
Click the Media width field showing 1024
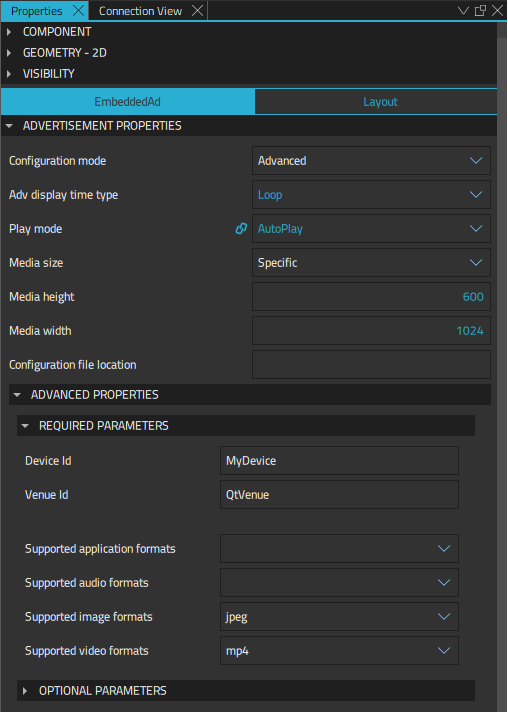[x=371, y=331]
